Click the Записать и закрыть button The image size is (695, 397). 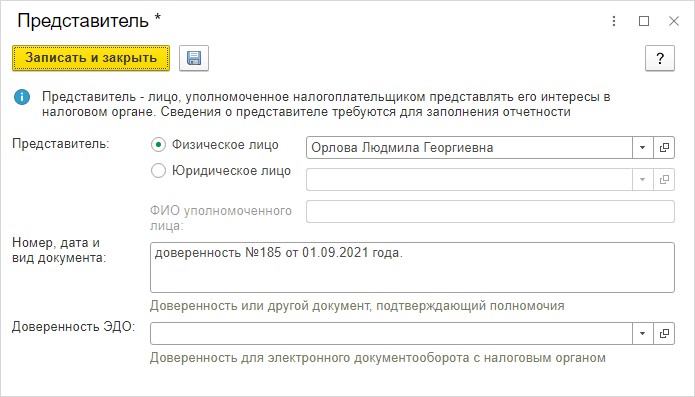tap(91, 58)
